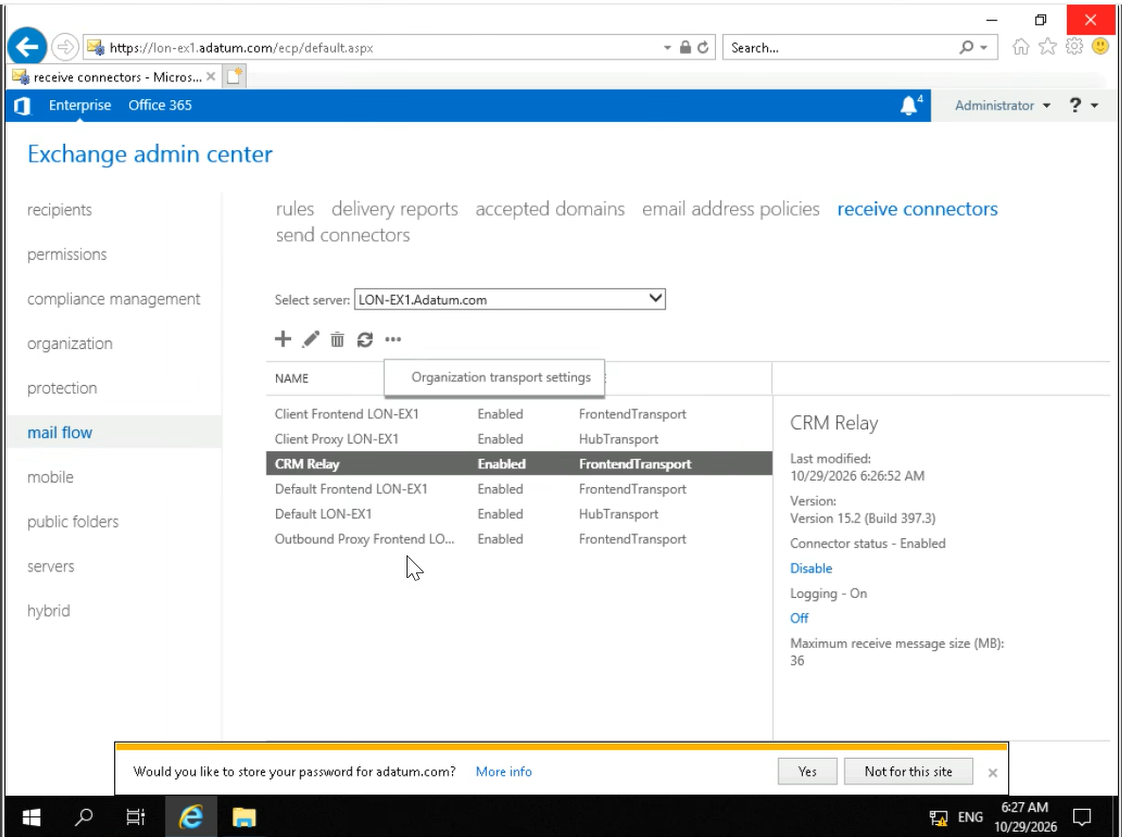This screenshot has height=837, width=1122.
Task: Switch to Office 365 in the header
Action: (160, 105)
